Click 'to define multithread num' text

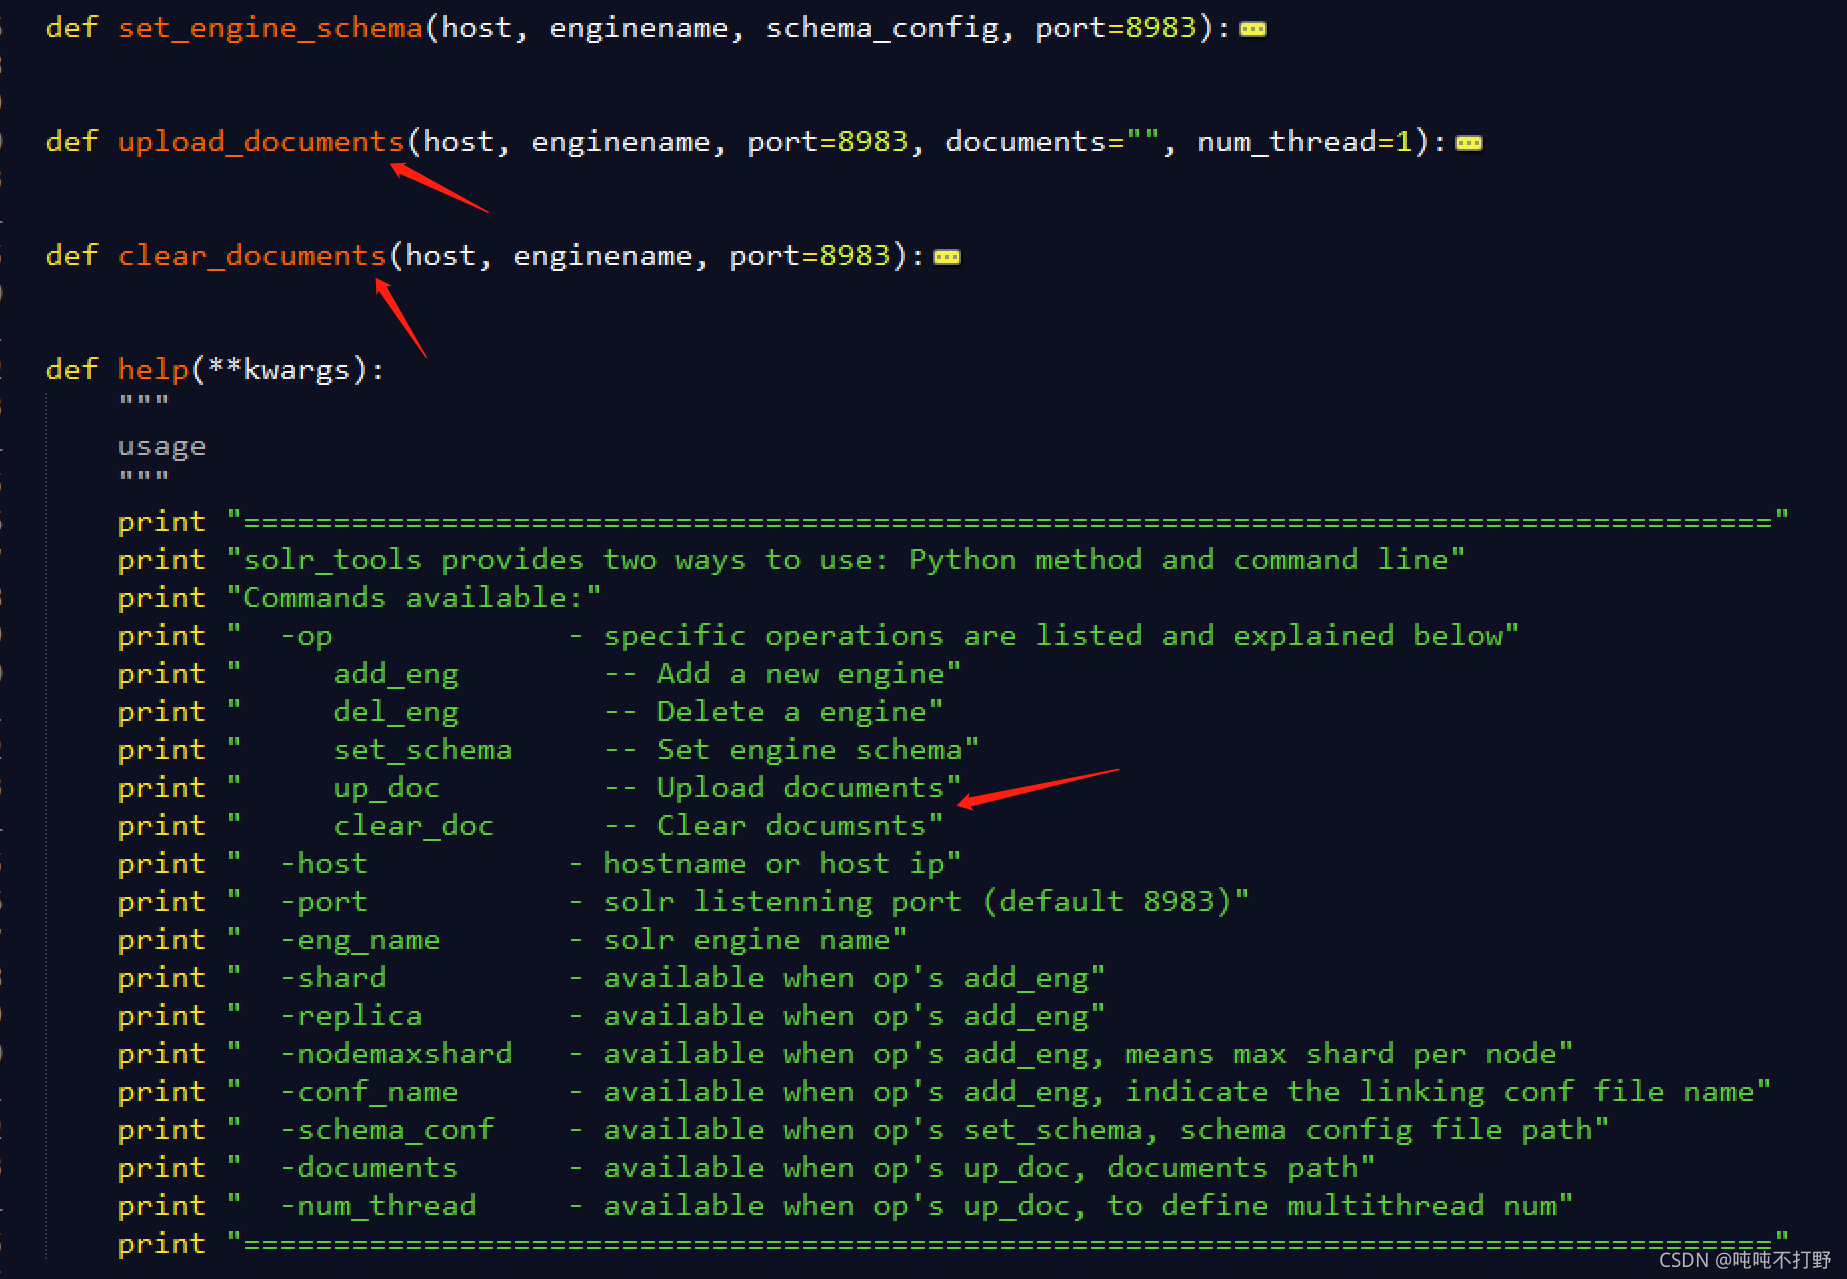click(x=1332, y=1206)
